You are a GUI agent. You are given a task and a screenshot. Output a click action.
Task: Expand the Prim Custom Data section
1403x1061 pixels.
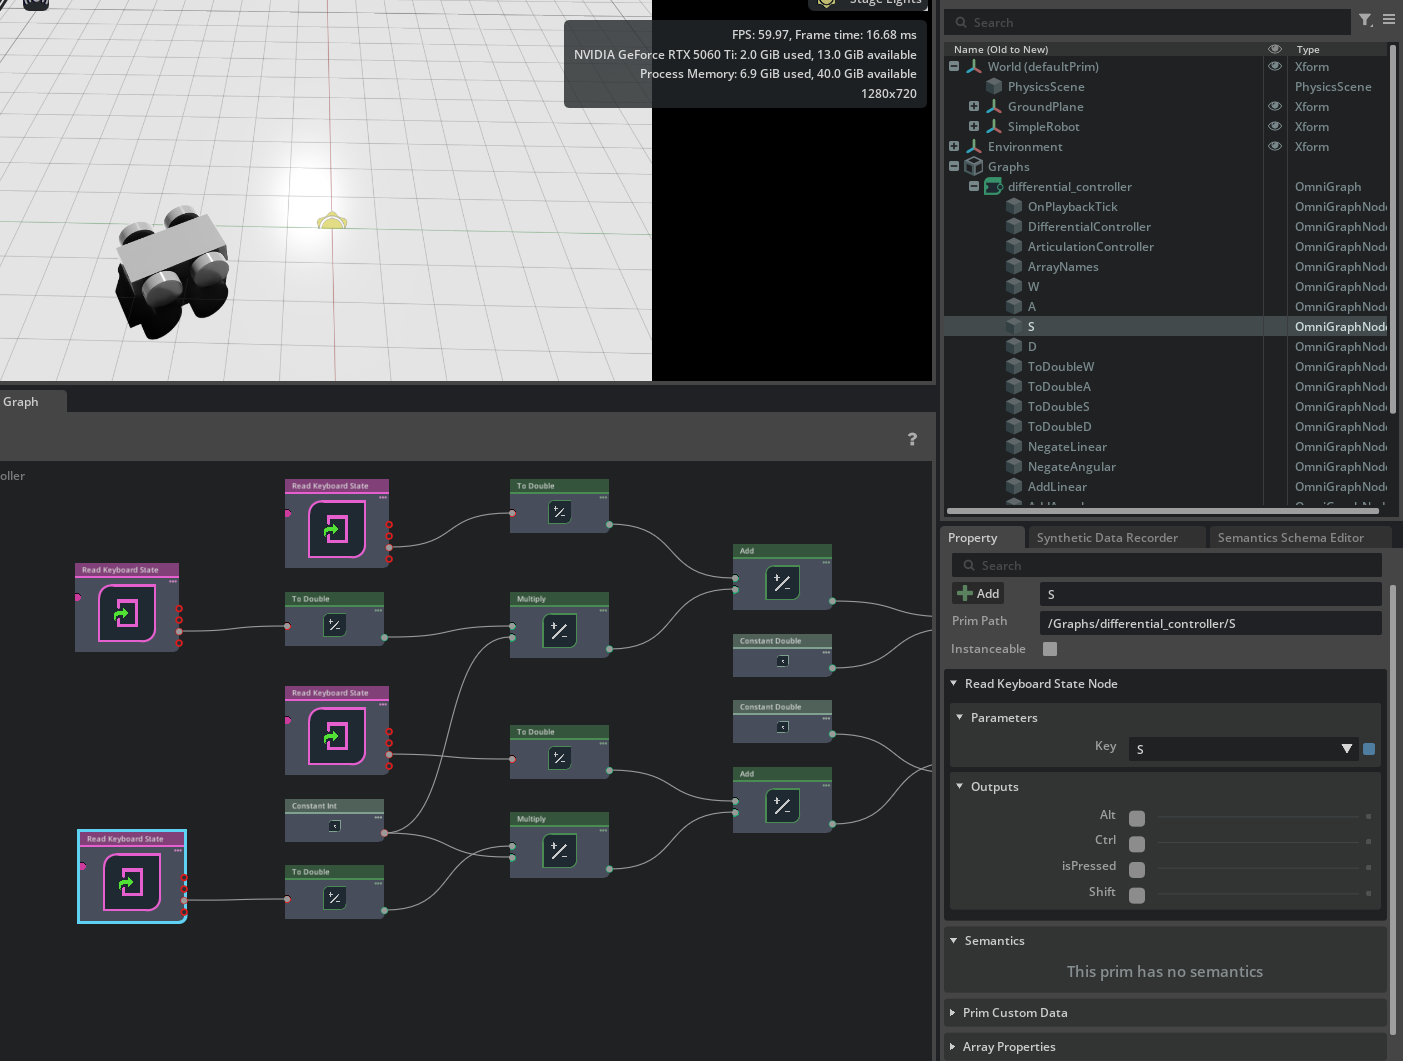pyautogui.click(x=953, y=1013)
